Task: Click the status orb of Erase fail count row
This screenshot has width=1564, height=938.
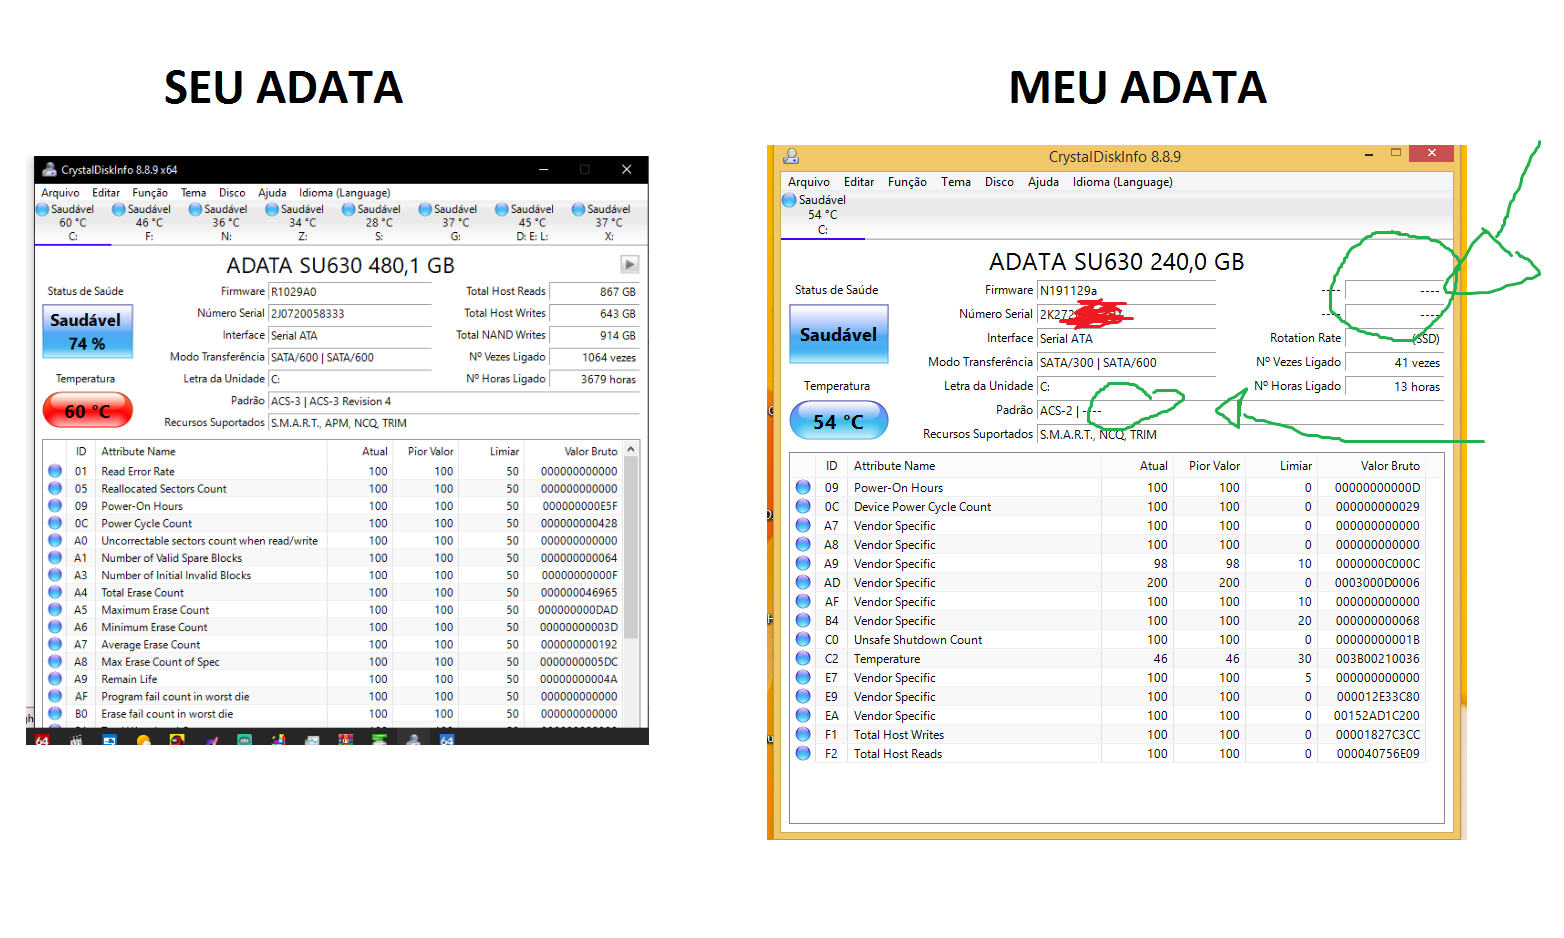Action: 55,714
